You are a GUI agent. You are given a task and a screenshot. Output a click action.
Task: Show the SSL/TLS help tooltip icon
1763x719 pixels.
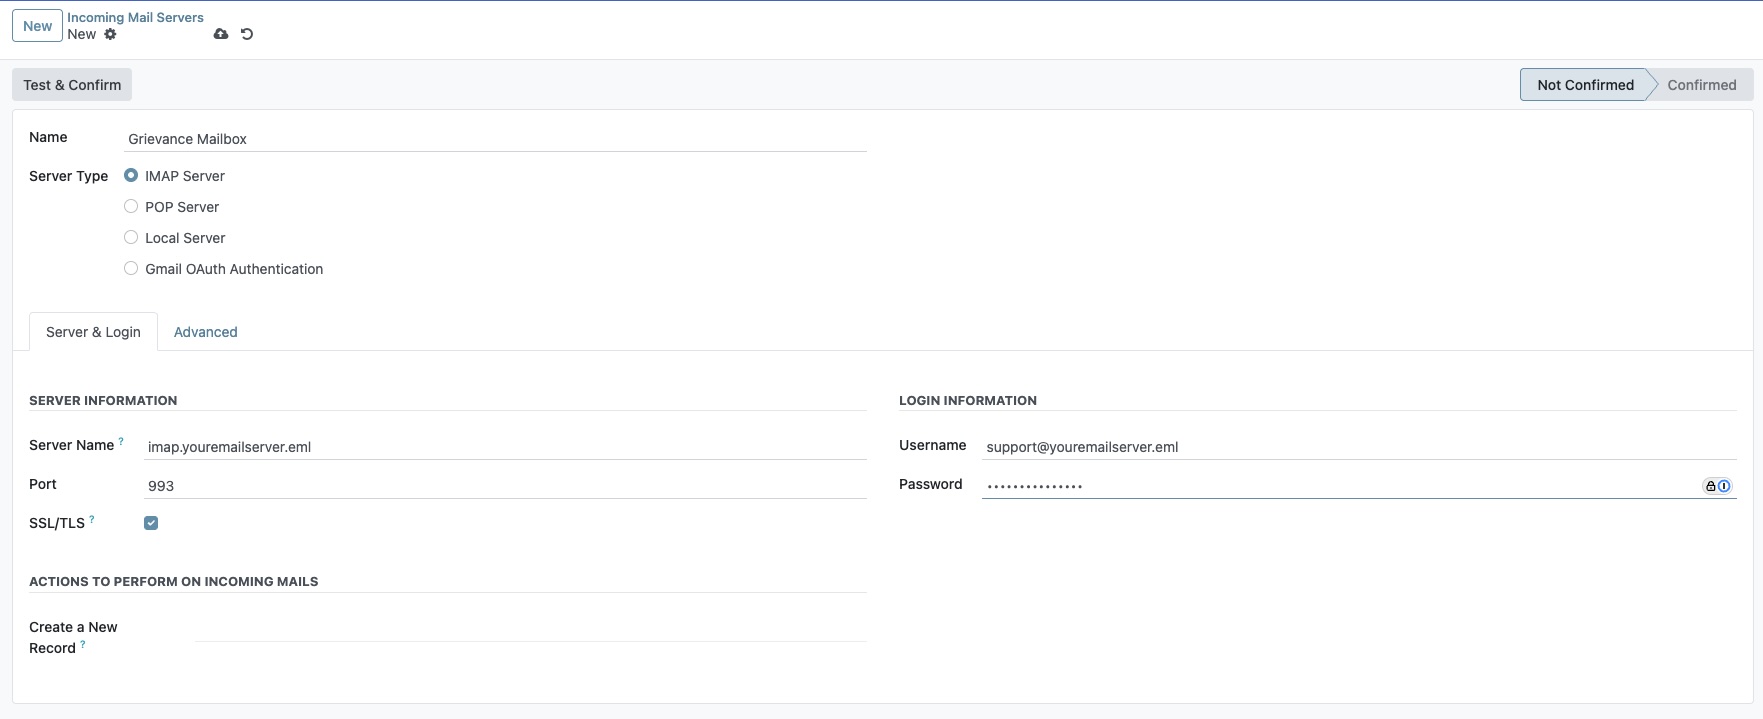[92, 519]
